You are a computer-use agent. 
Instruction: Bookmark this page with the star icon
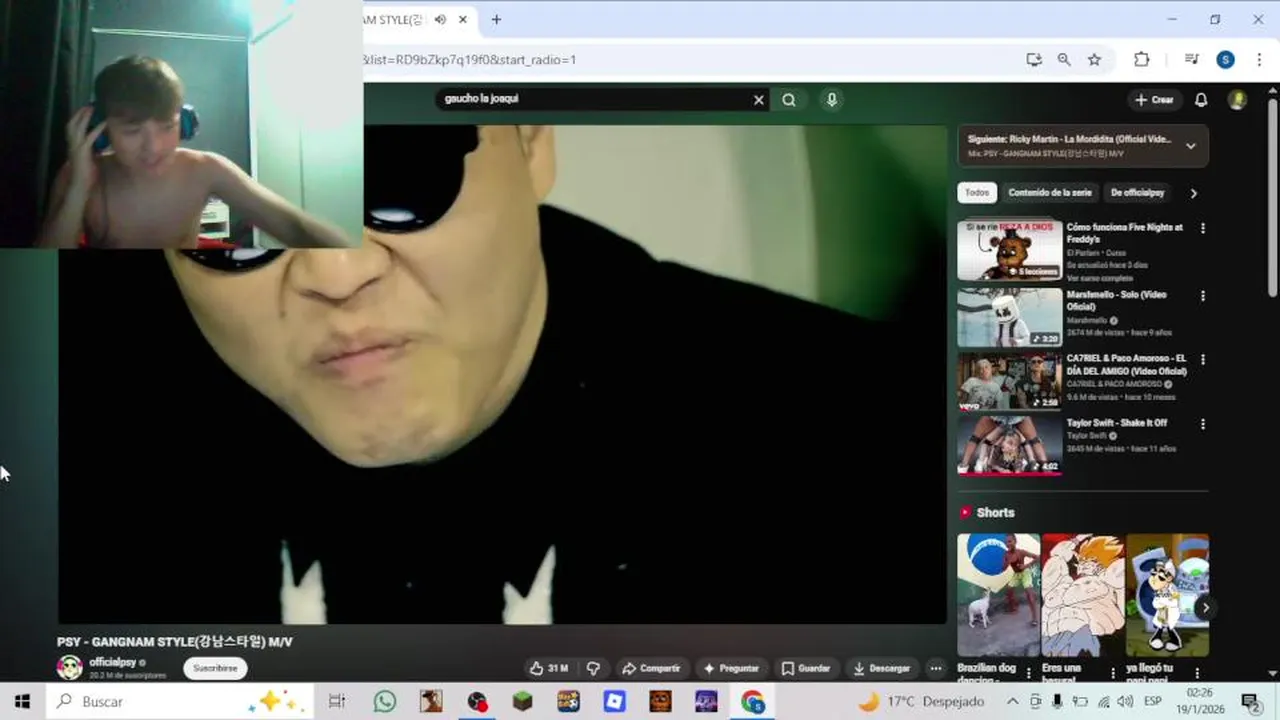[x=1094, y=60]
